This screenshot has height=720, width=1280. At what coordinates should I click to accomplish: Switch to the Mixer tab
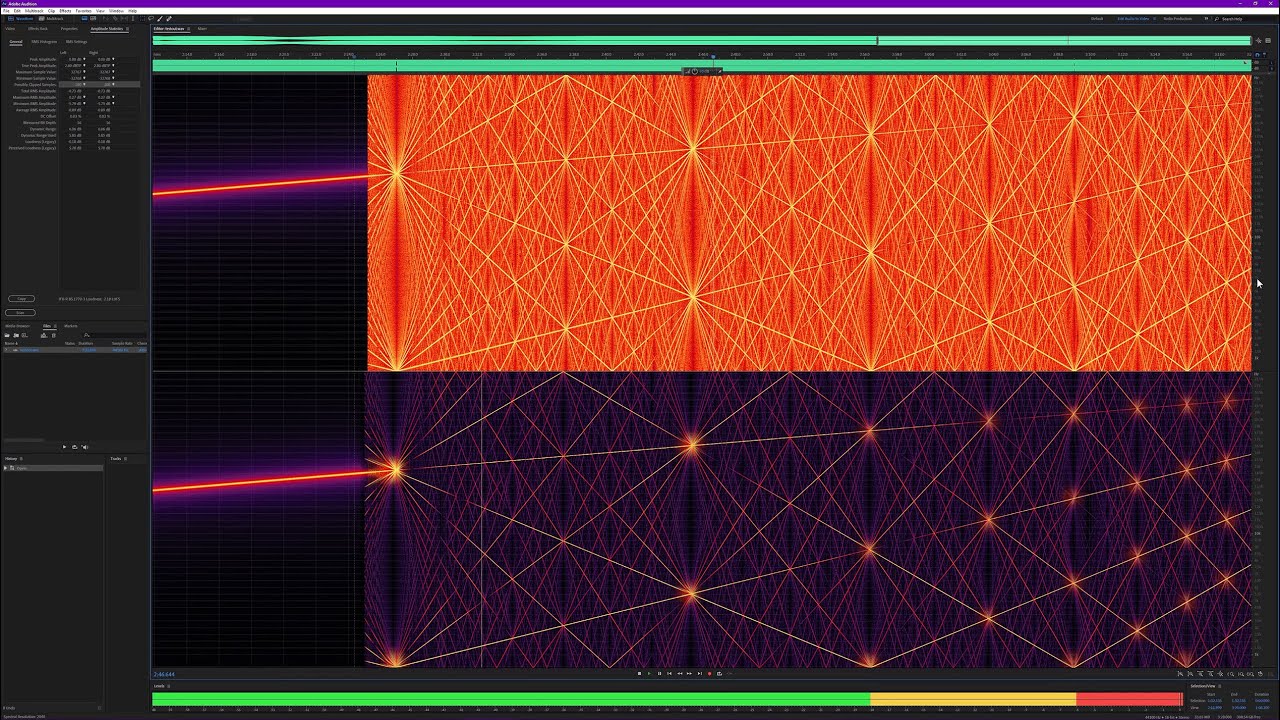tap(202, 28)
